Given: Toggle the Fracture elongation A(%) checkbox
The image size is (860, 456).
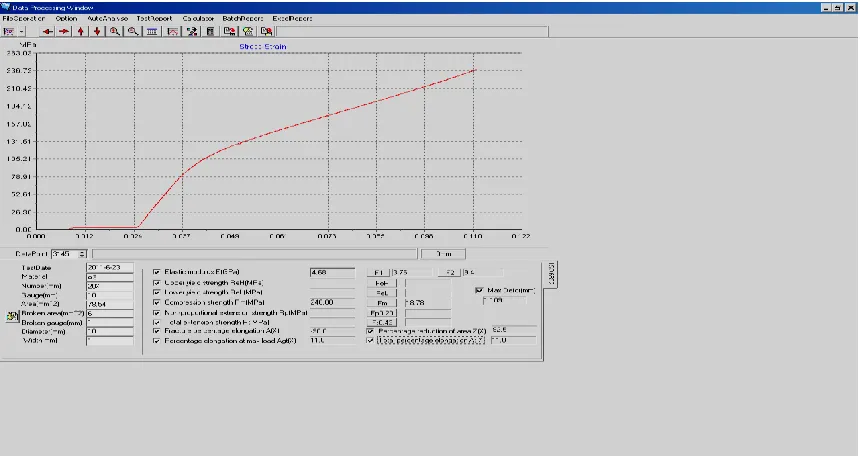Looking at the screenshot, I should click(157, 331).
